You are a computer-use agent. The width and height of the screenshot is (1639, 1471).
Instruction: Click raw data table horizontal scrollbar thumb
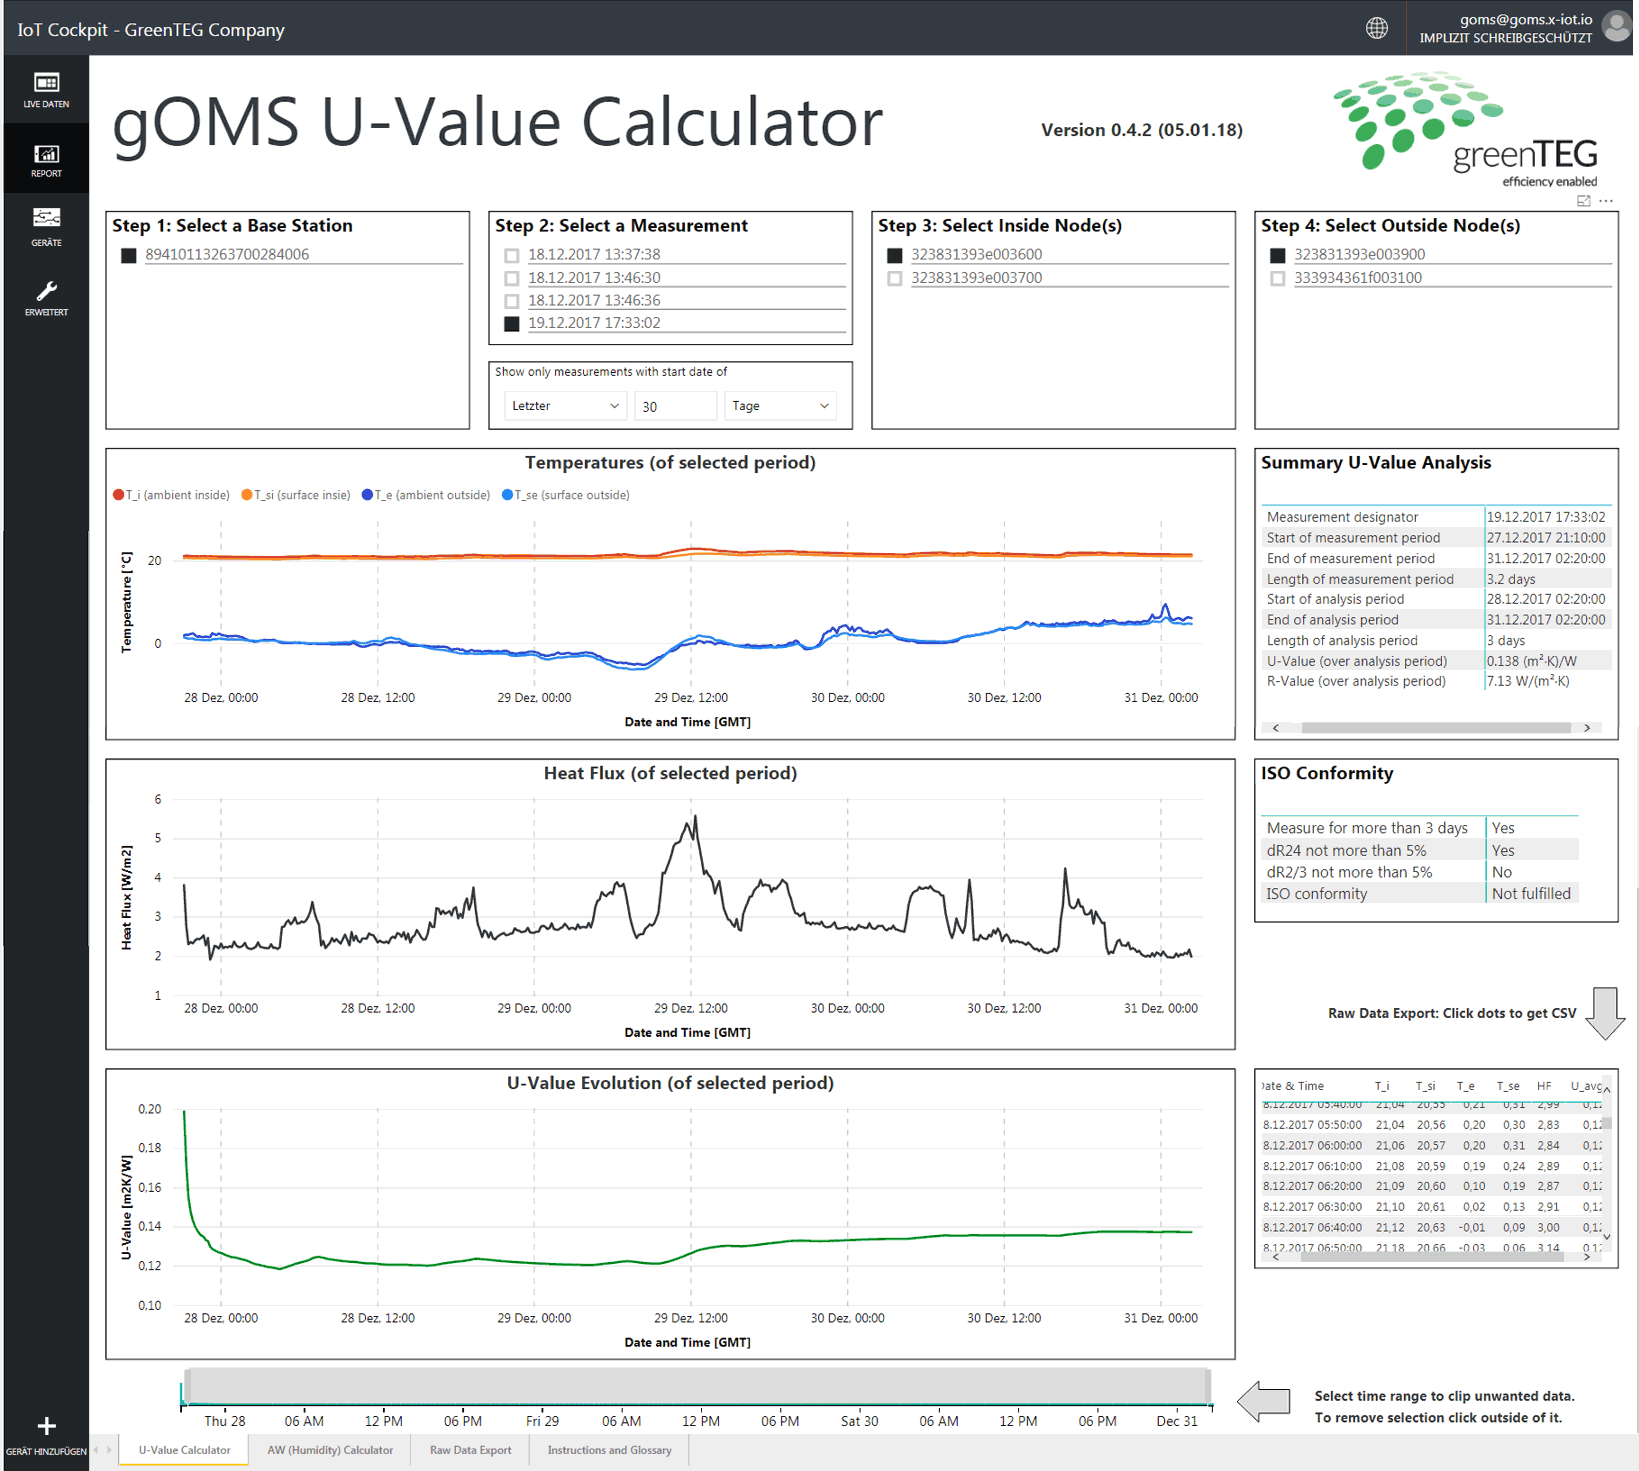pos(1431,1257)
